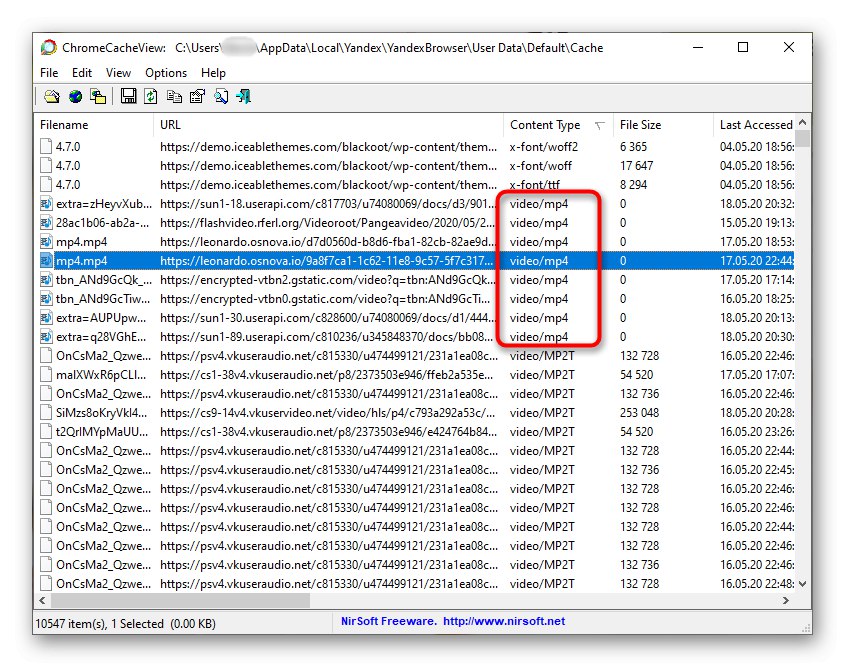Click the horizontal scrollbar thumb
Screen dimensions: 845x667
point(180,600)
